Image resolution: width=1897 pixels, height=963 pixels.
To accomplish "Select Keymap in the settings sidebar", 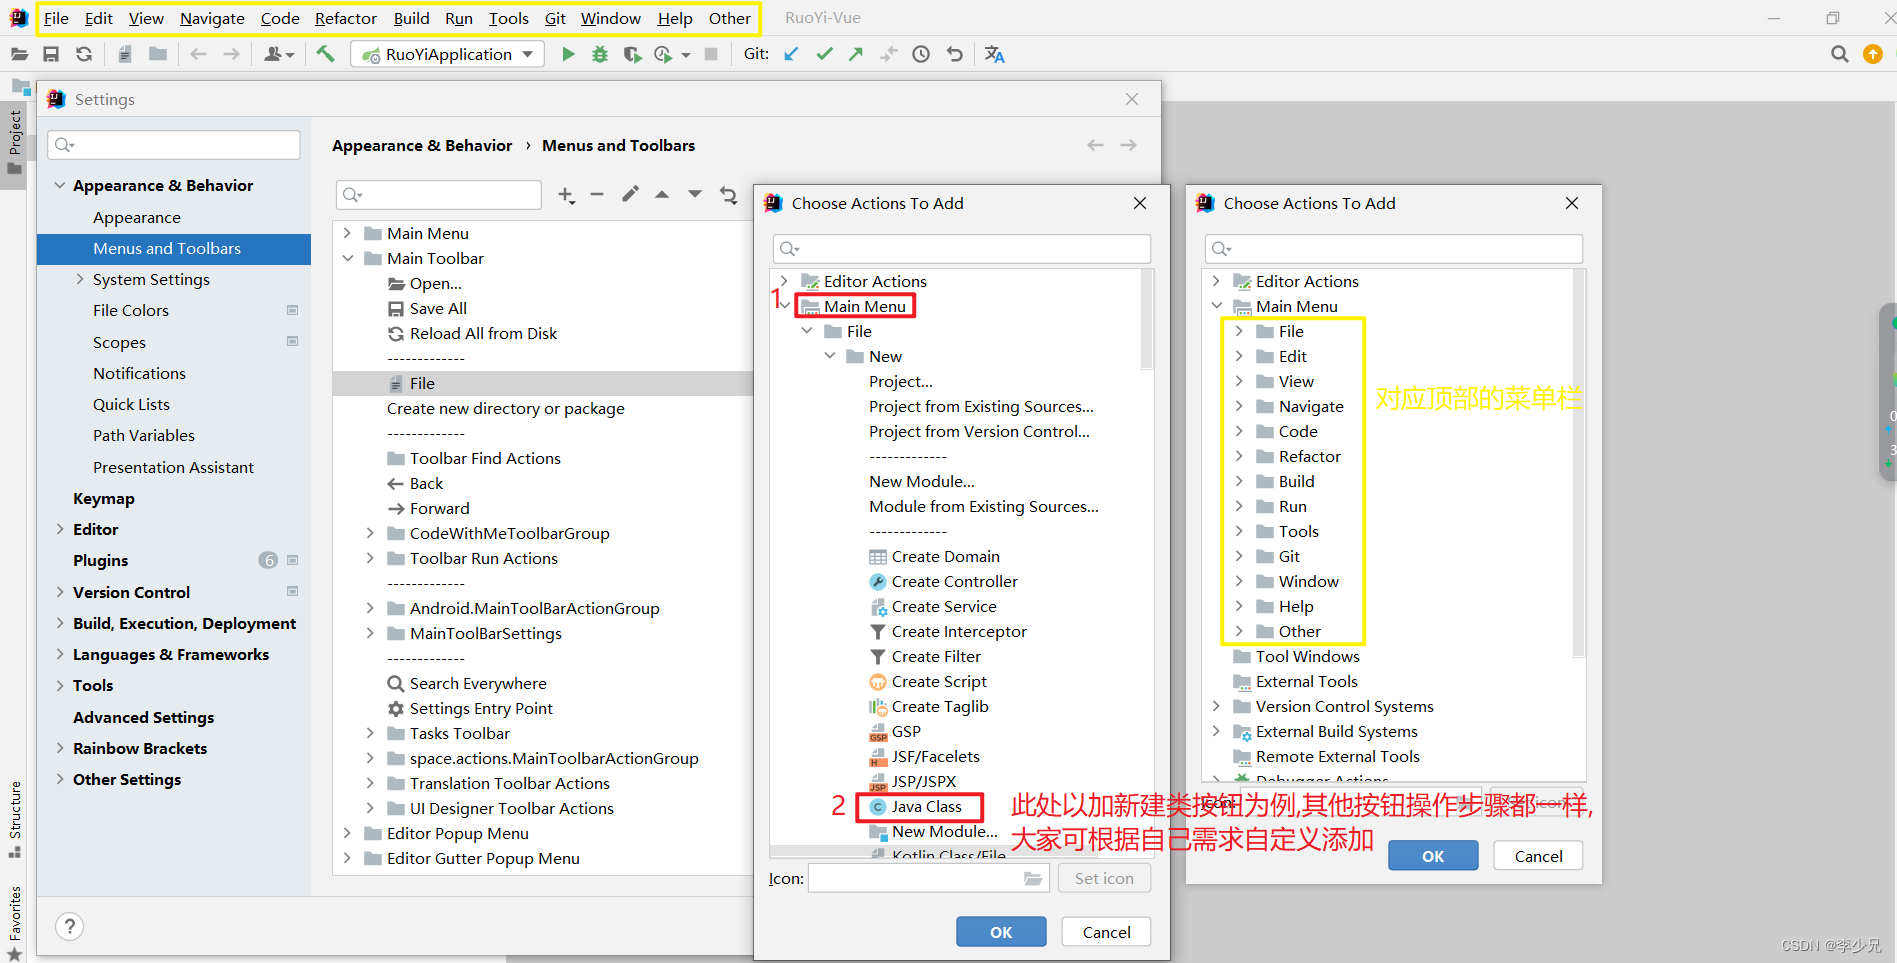I will 104,498.
